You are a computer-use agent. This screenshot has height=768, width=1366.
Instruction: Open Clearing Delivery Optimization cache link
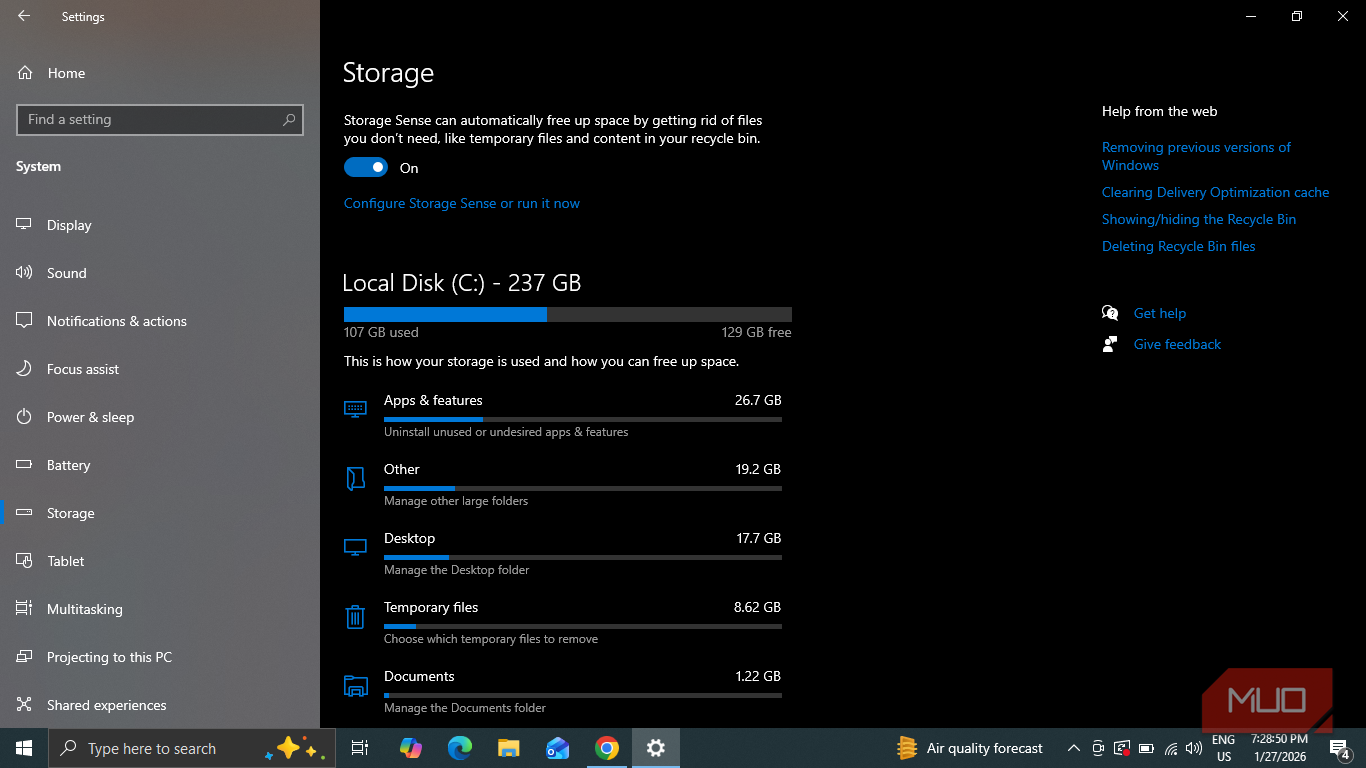[1215, 192]
